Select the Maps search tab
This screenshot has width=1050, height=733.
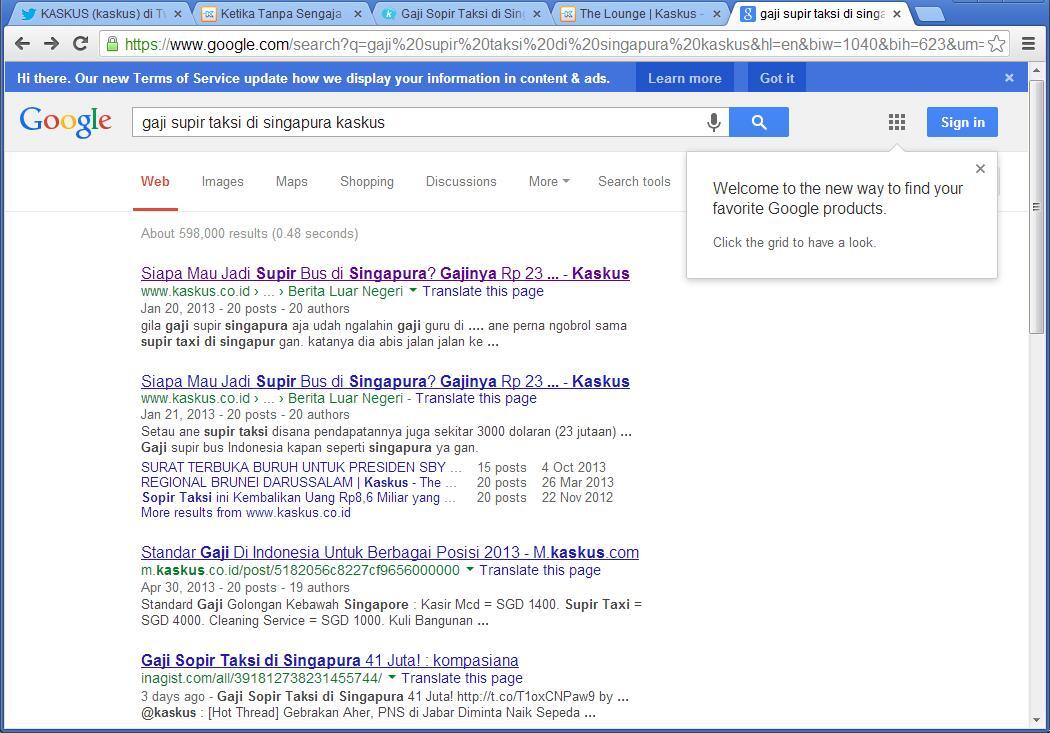(291, 181)
